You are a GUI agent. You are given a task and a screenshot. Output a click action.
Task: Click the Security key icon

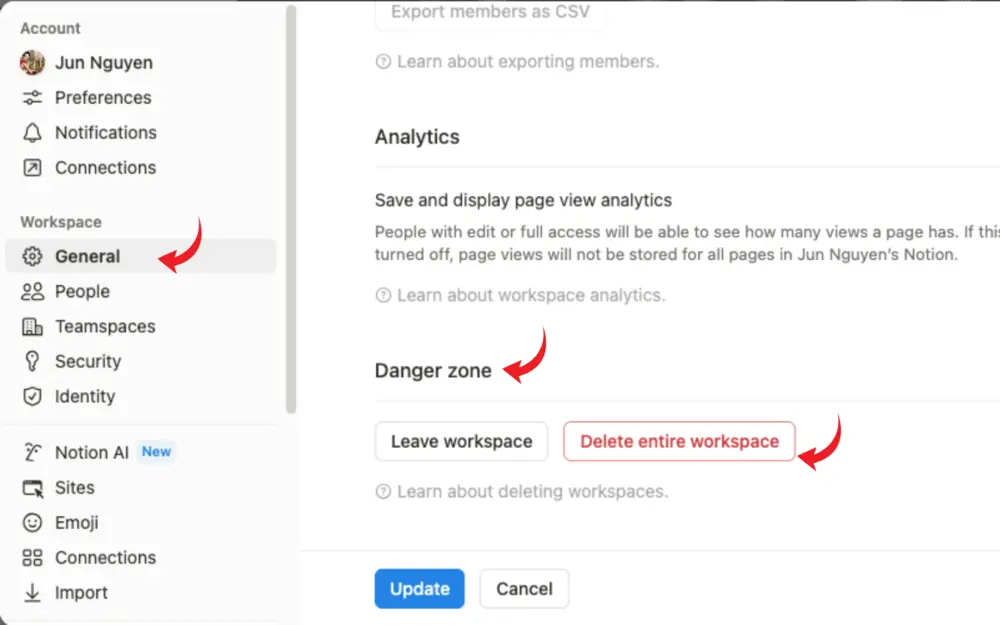pyautogui.click(x=32, y=362)
